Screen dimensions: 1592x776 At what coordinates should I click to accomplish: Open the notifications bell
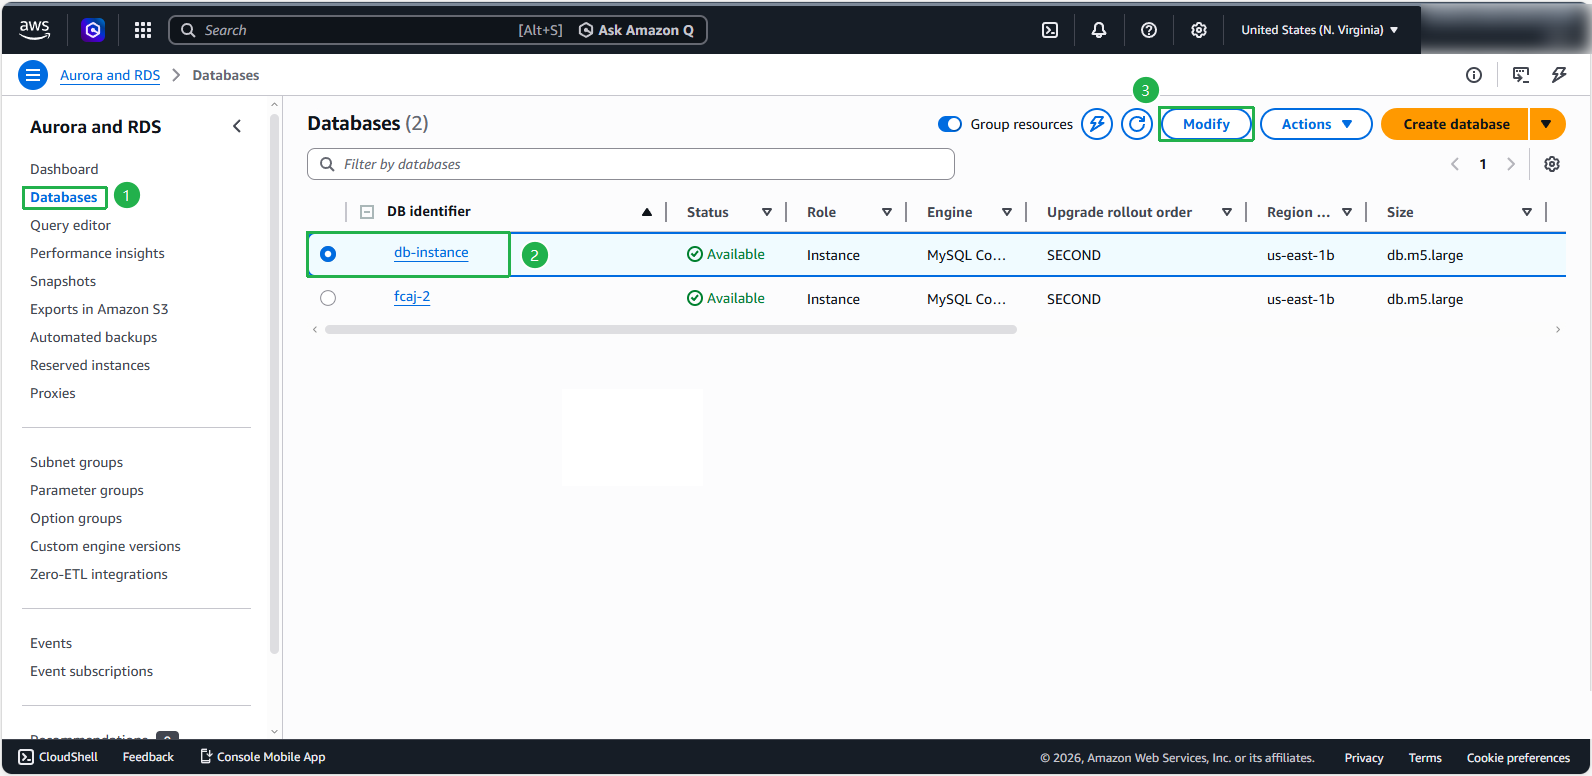pos(1099,30)
